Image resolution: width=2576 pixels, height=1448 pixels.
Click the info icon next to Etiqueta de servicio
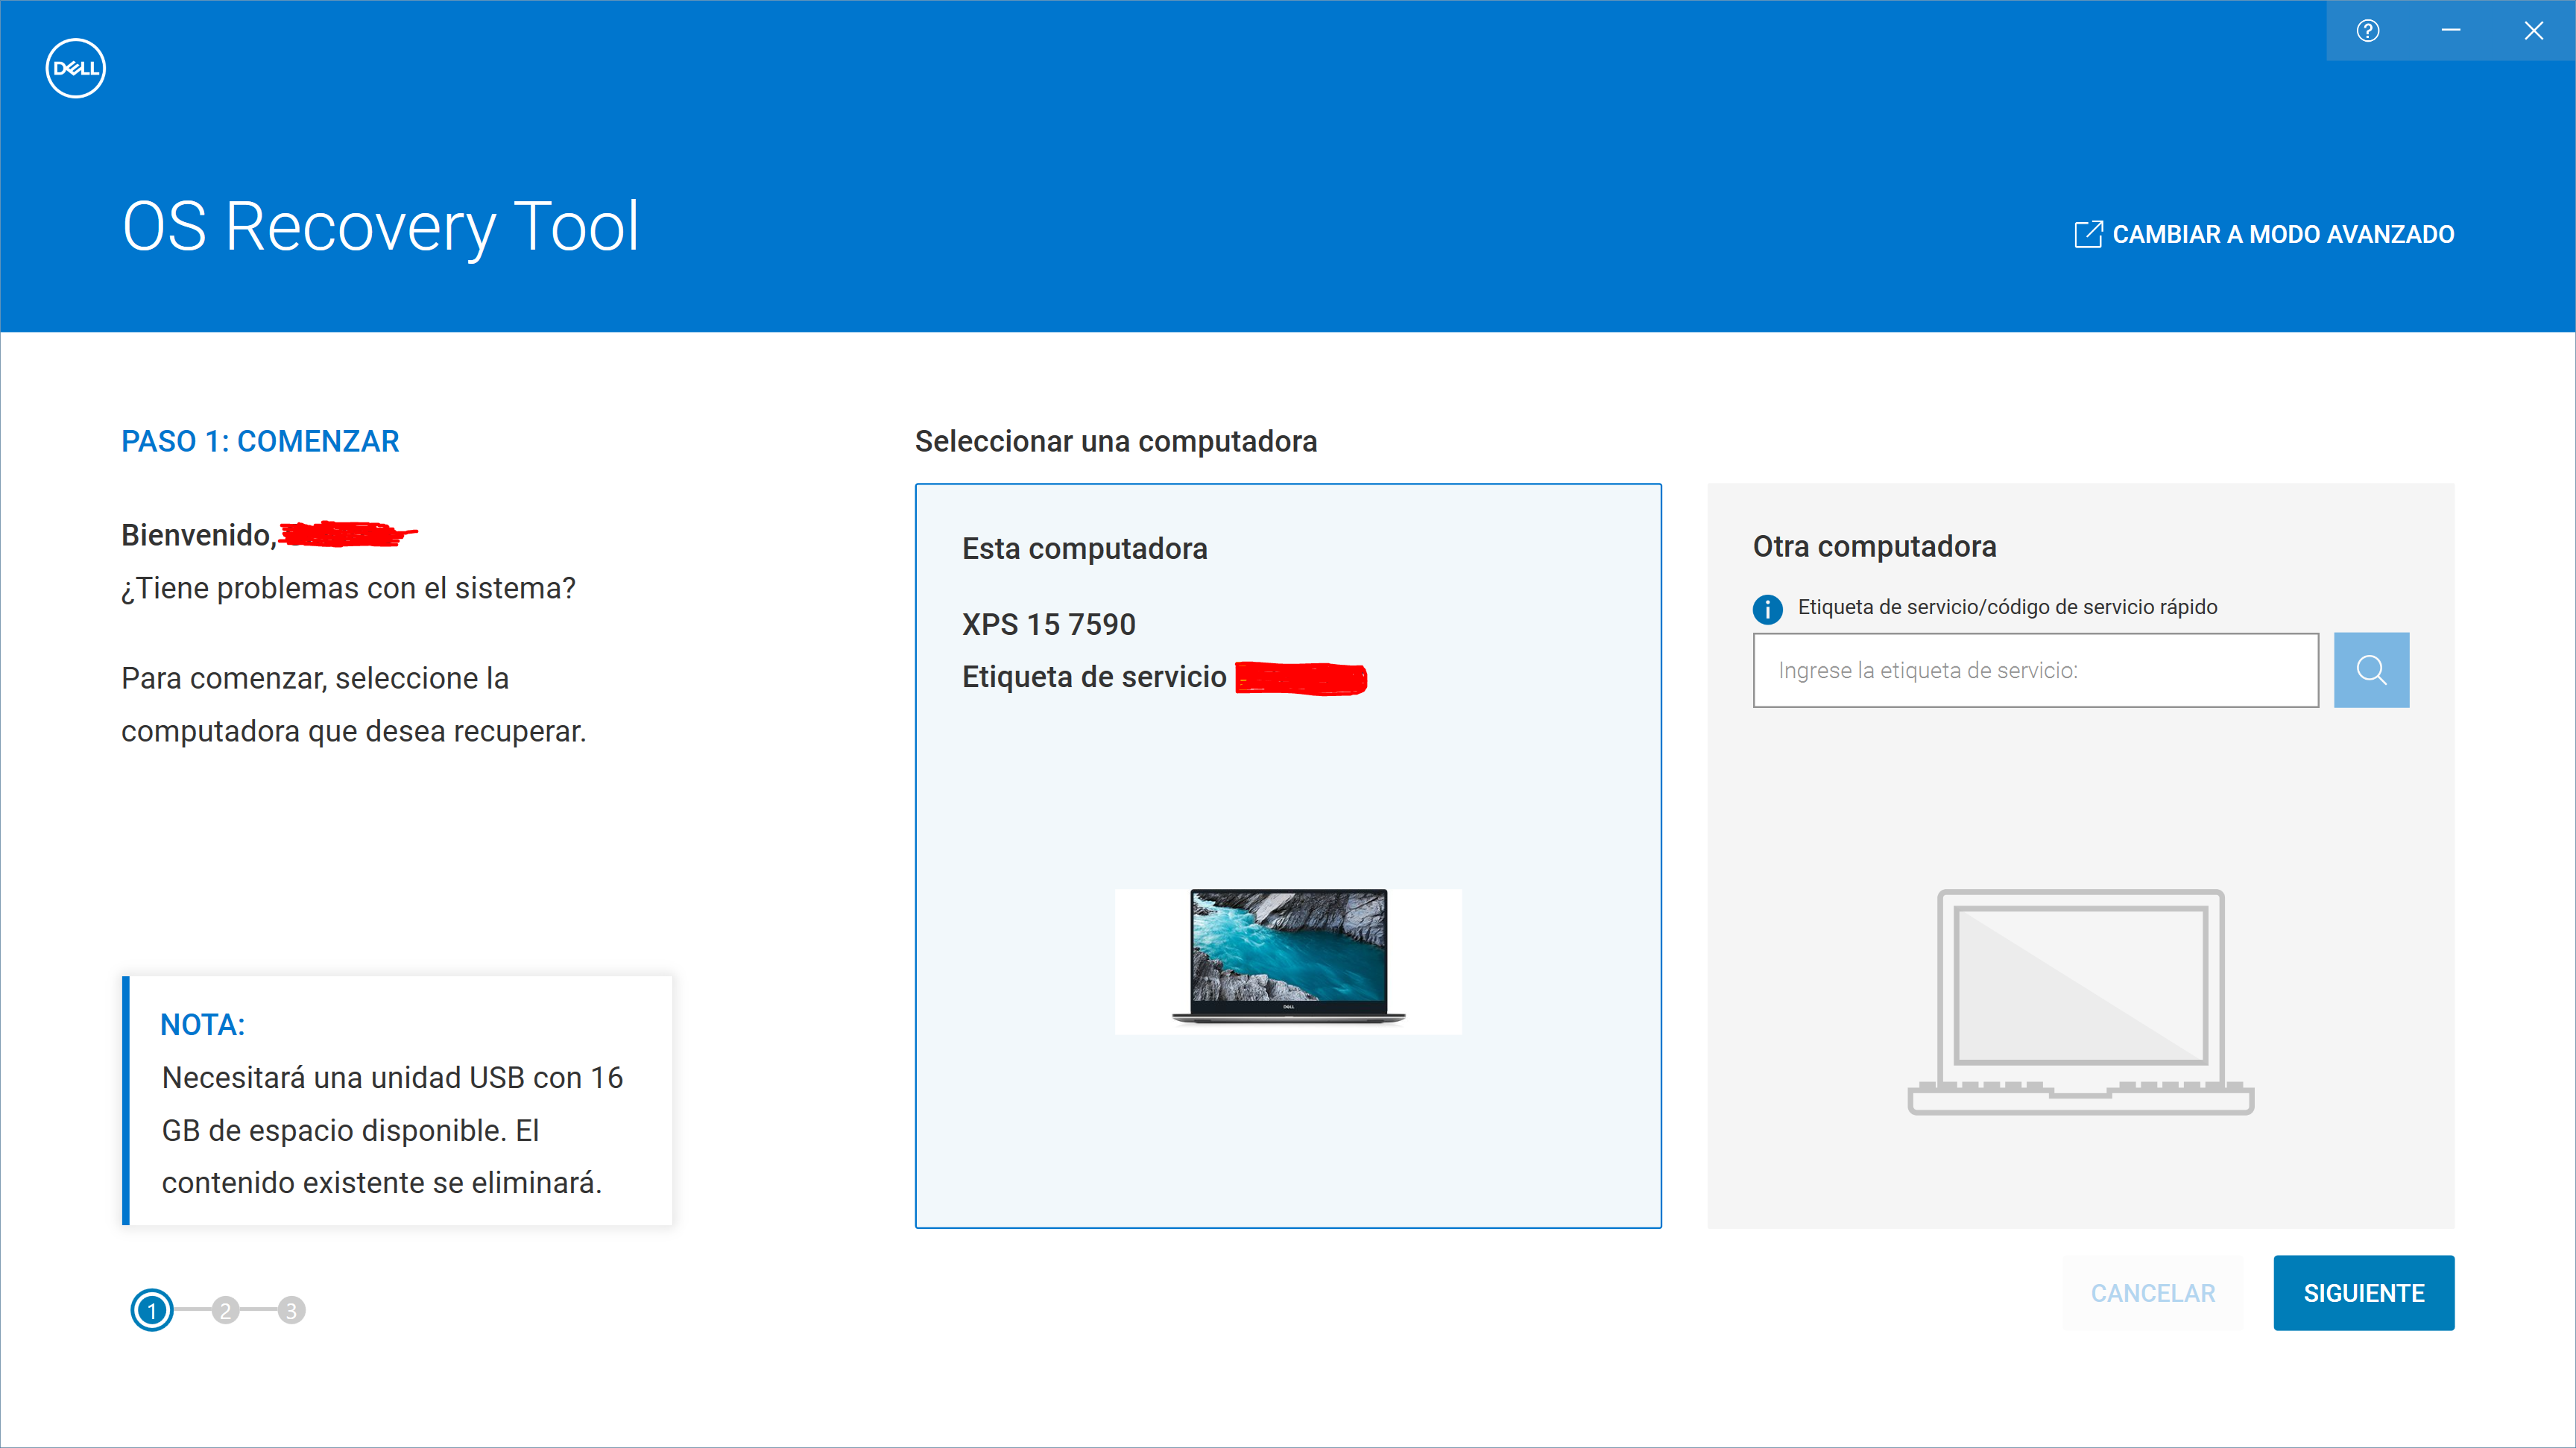[1767, 608]
